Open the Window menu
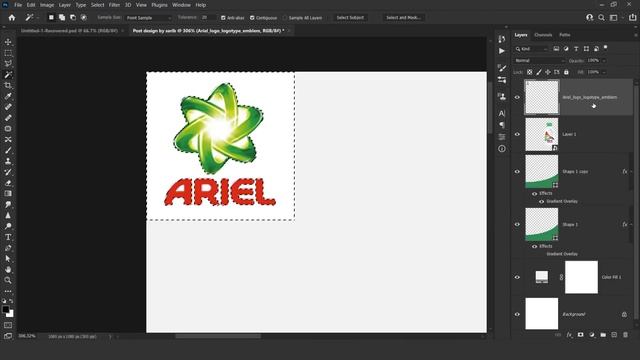 pos(181,5)
